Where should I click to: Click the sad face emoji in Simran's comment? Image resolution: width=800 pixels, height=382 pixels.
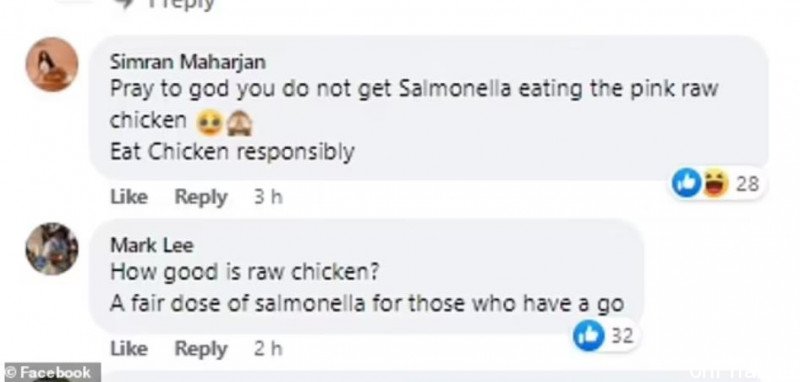(210, 122)
